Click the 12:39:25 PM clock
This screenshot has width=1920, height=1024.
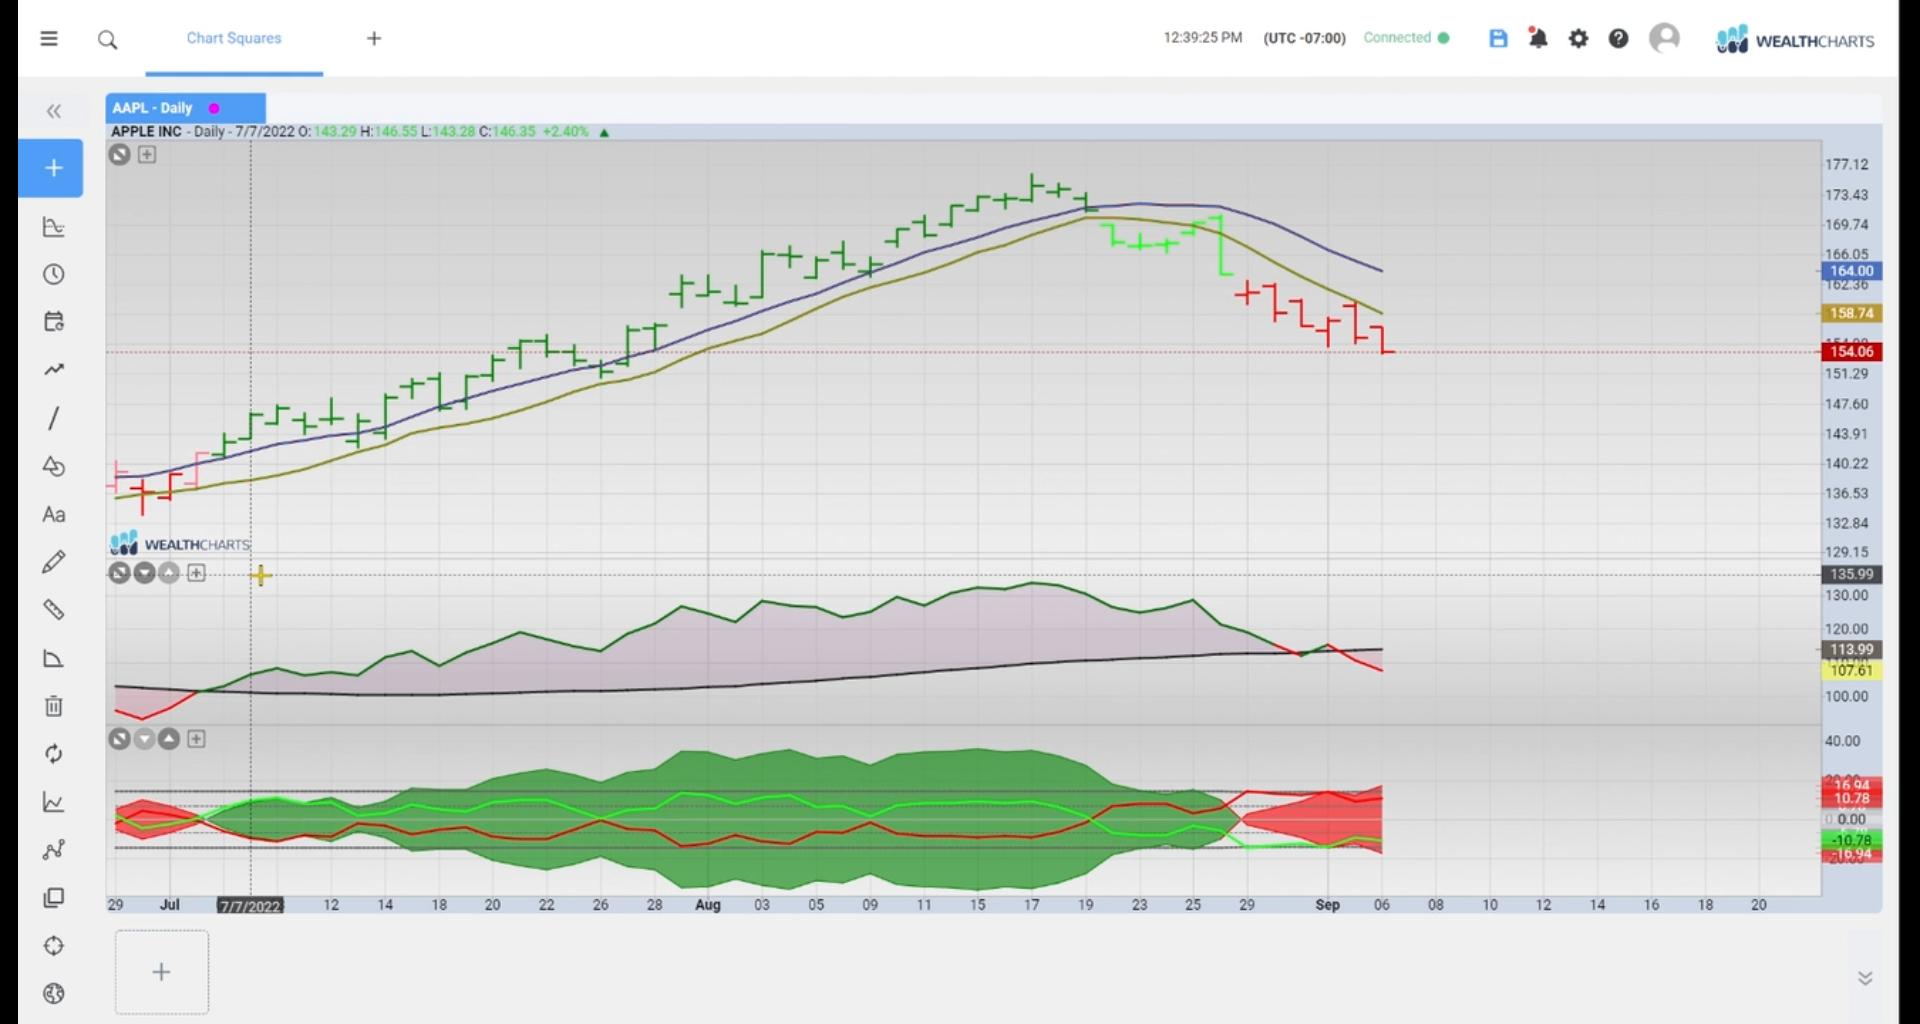click(x=1202, y=38)
